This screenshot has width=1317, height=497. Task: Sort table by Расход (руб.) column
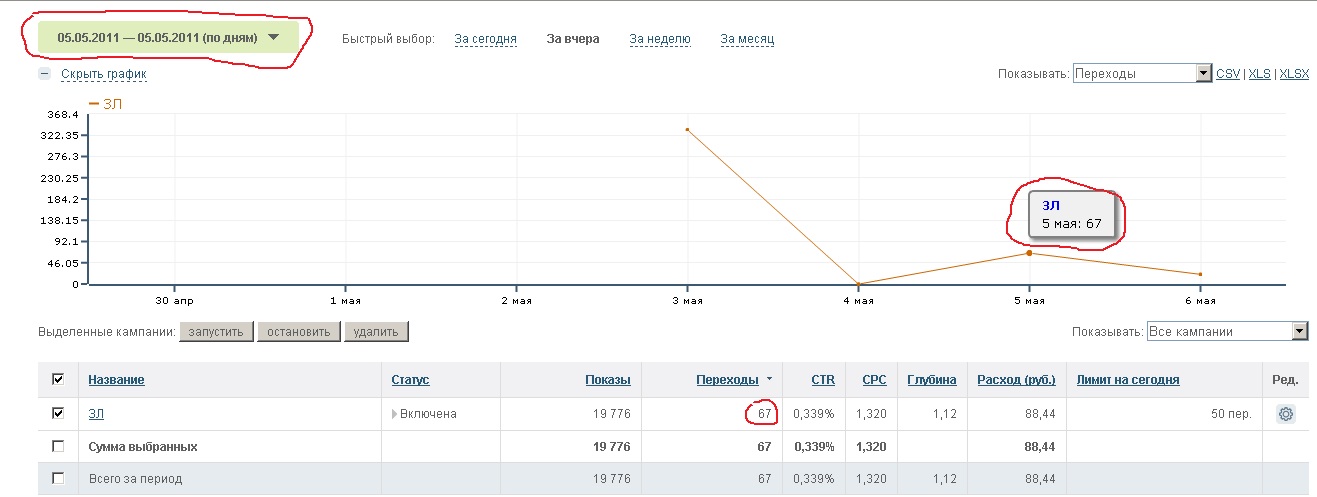click(x=1016, y=380)
